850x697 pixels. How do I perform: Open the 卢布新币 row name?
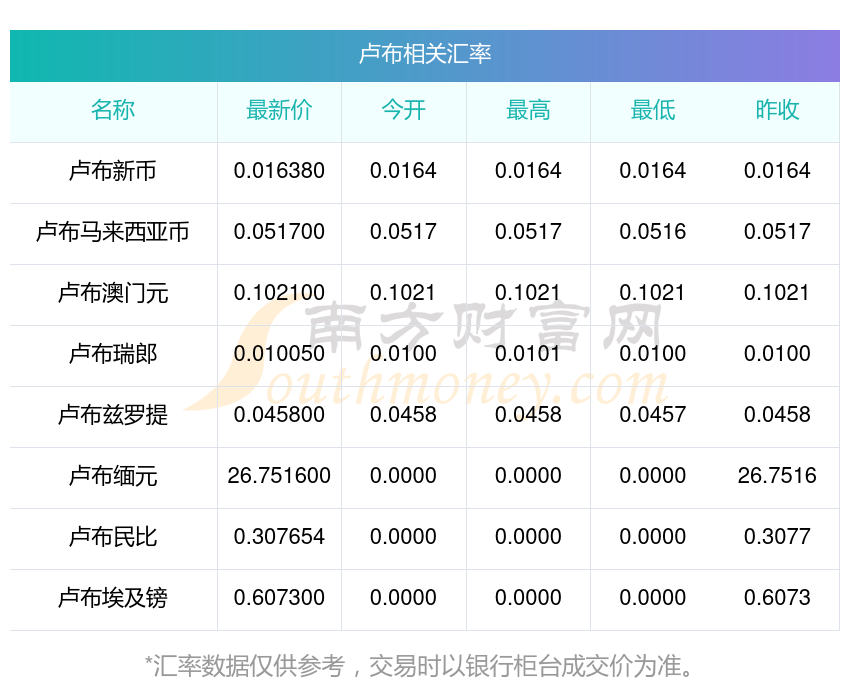coord(113,171)
